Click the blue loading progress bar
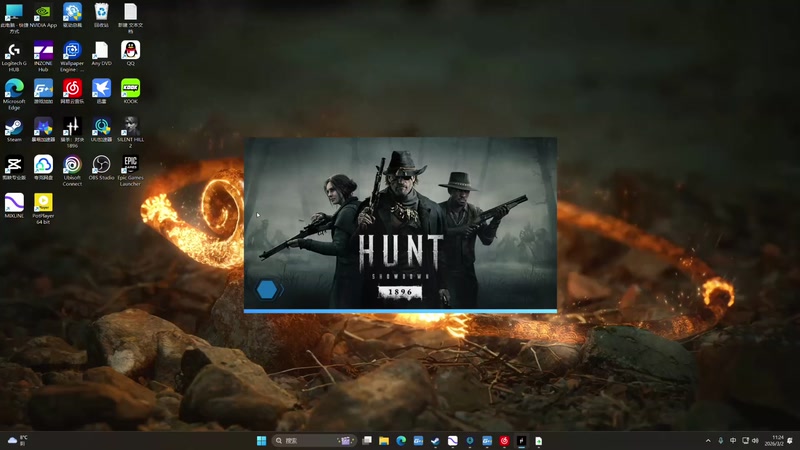 coord(401,311)
